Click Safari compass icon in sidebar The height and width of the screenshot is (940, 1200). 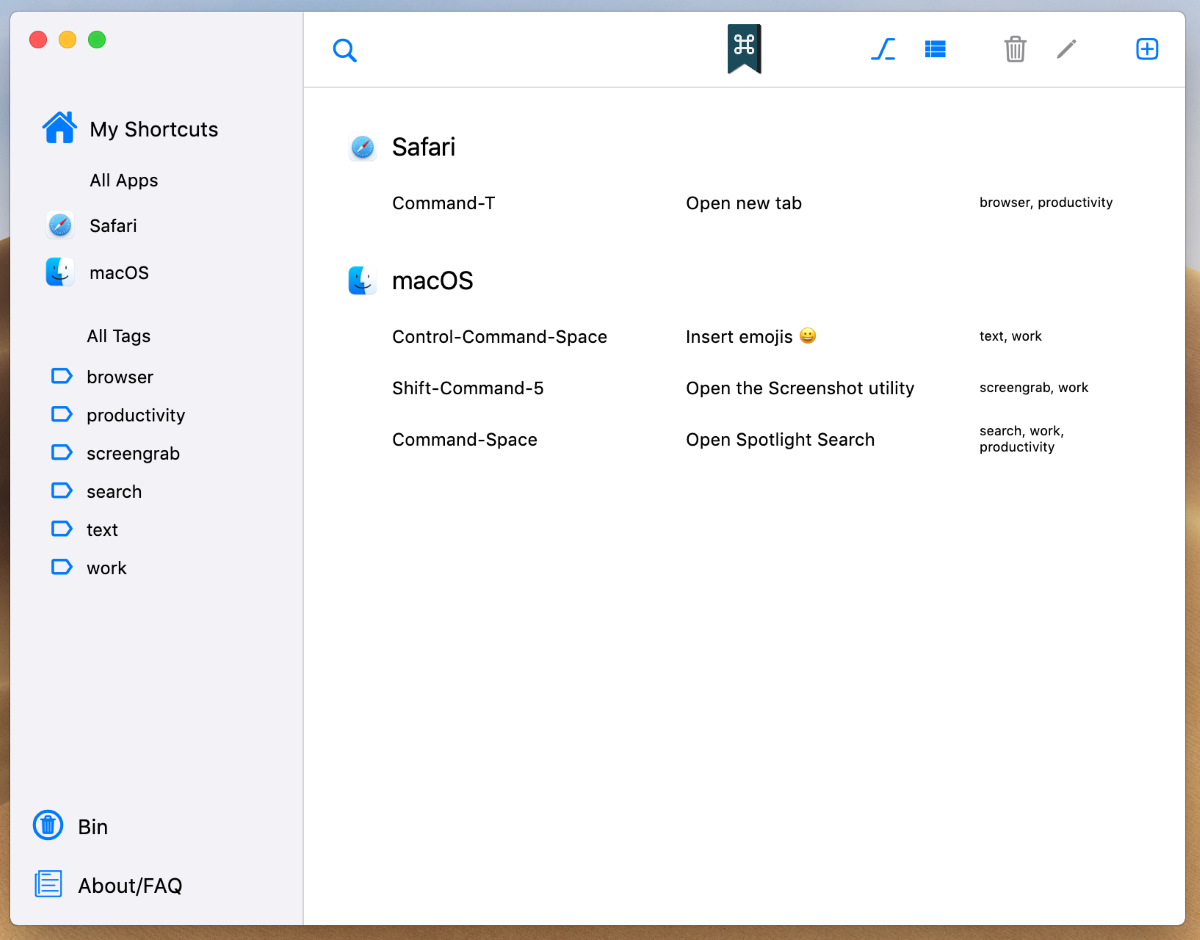pyautogui.click(x=60, y=225)
